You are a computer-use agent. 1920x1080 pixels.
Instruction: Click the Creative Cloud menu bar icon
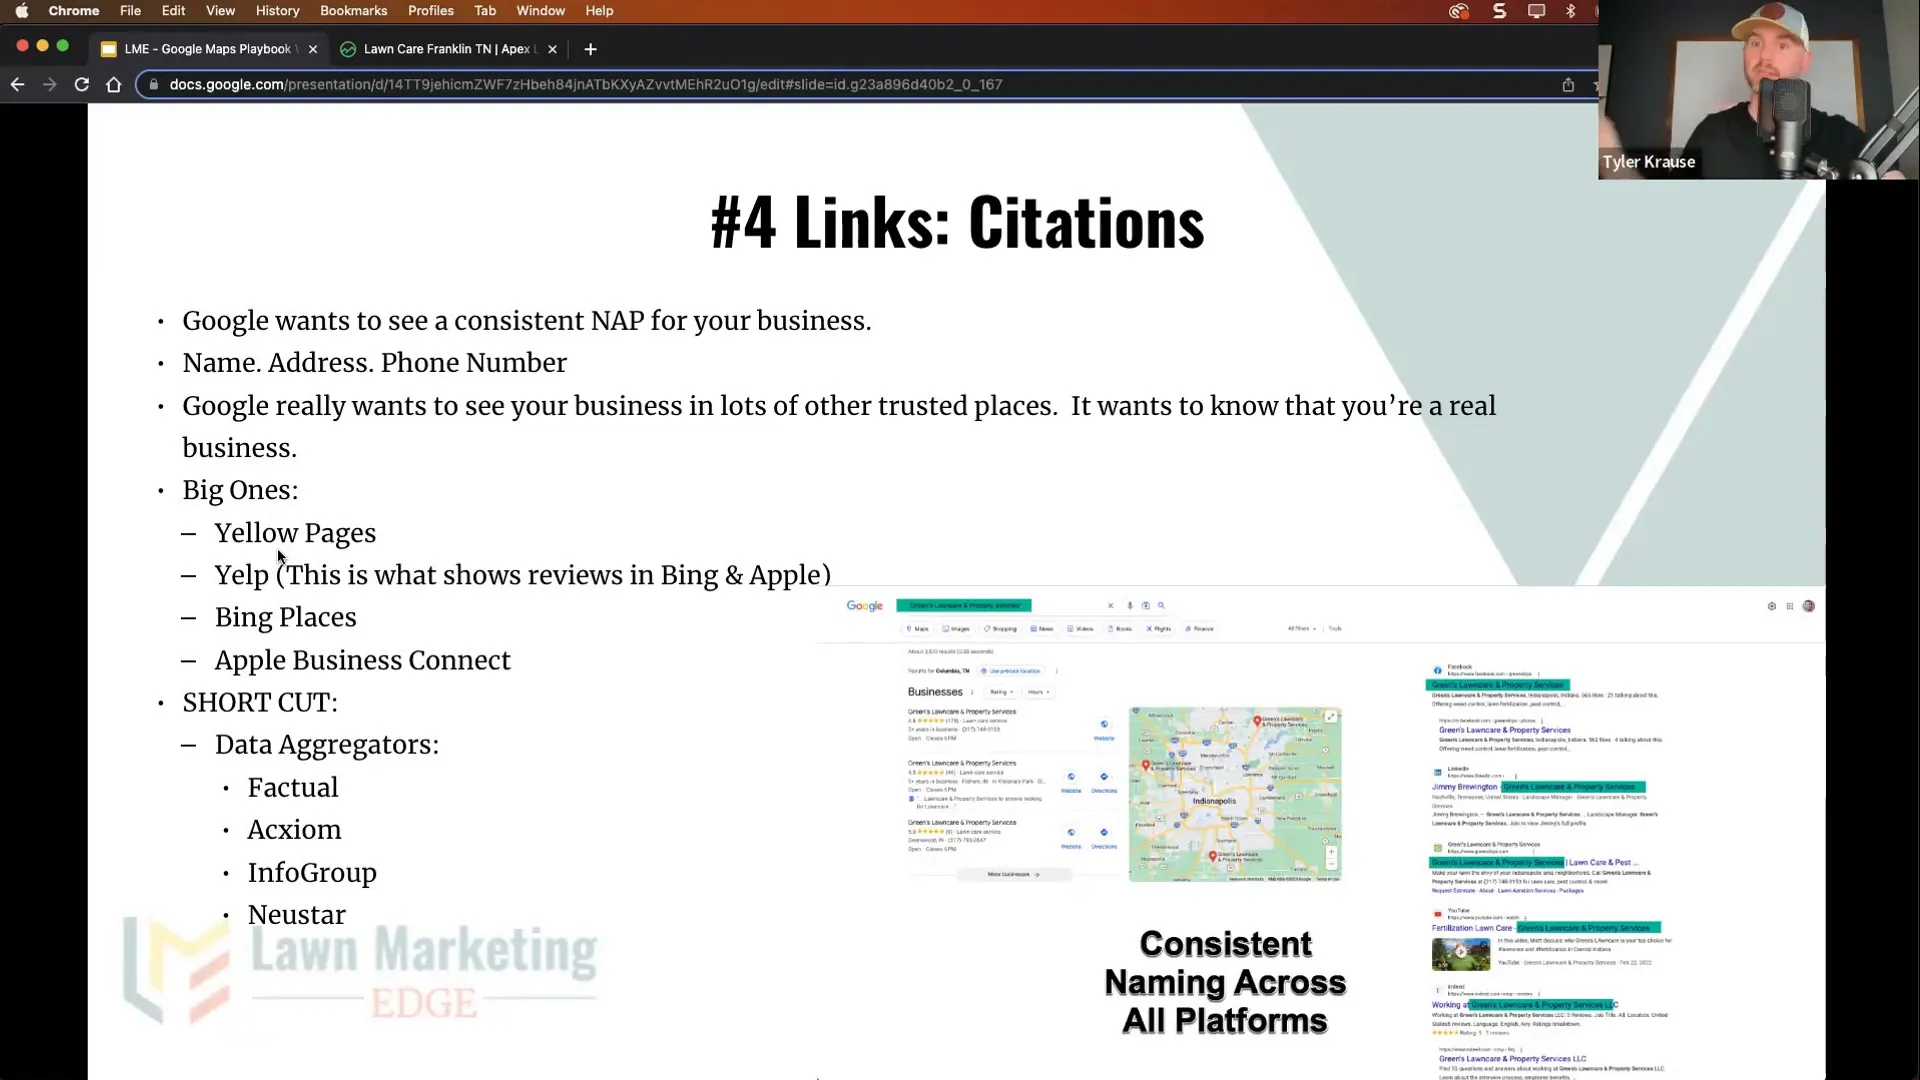click(1459, 11)
